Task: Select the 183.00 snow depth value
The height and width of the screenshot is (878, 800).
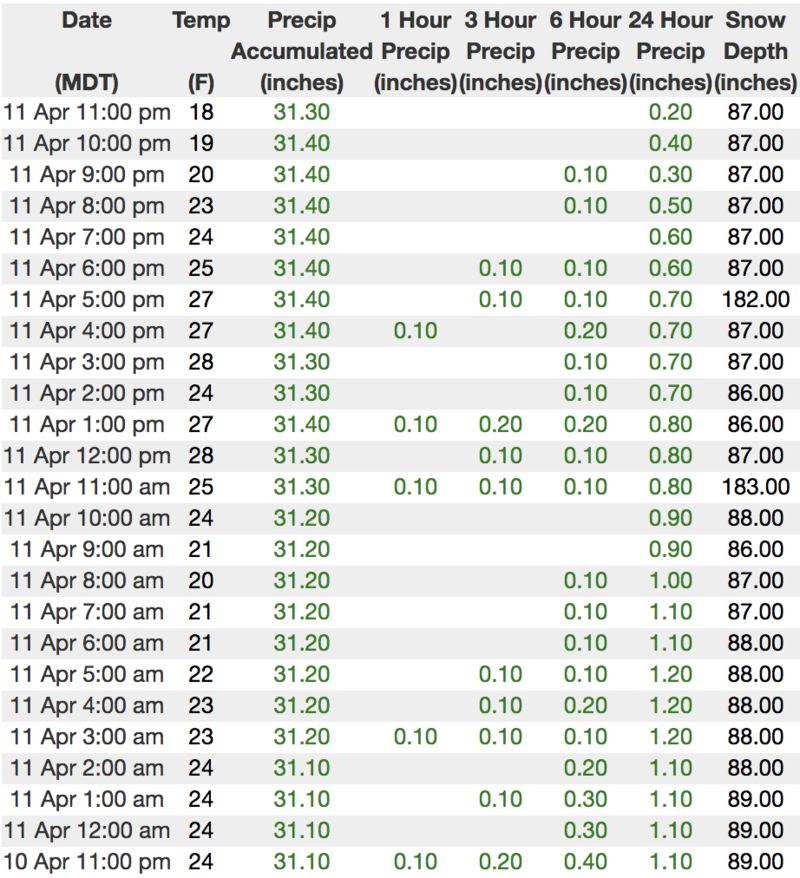Action: pyautogui.click(x=756, y=487)
